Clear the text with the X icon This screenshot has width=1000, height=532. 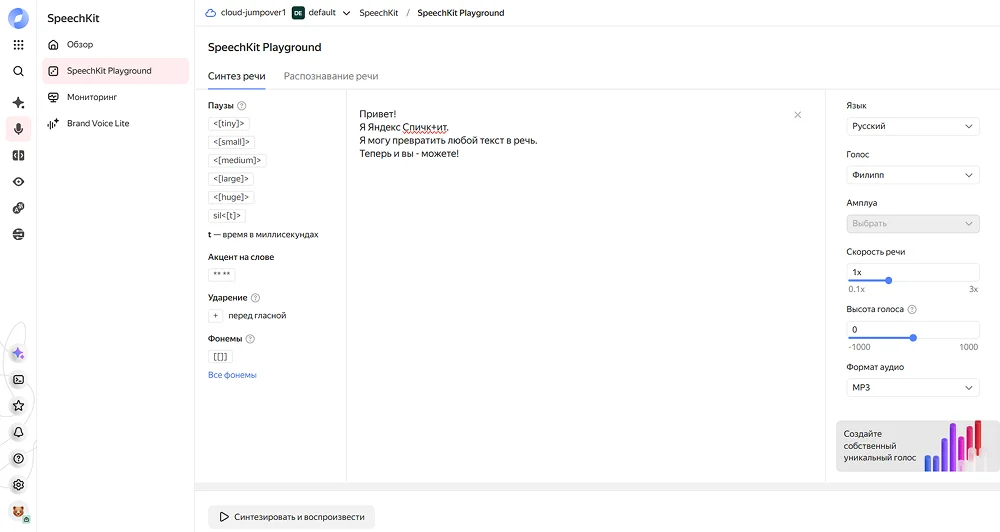click(797, 115)
